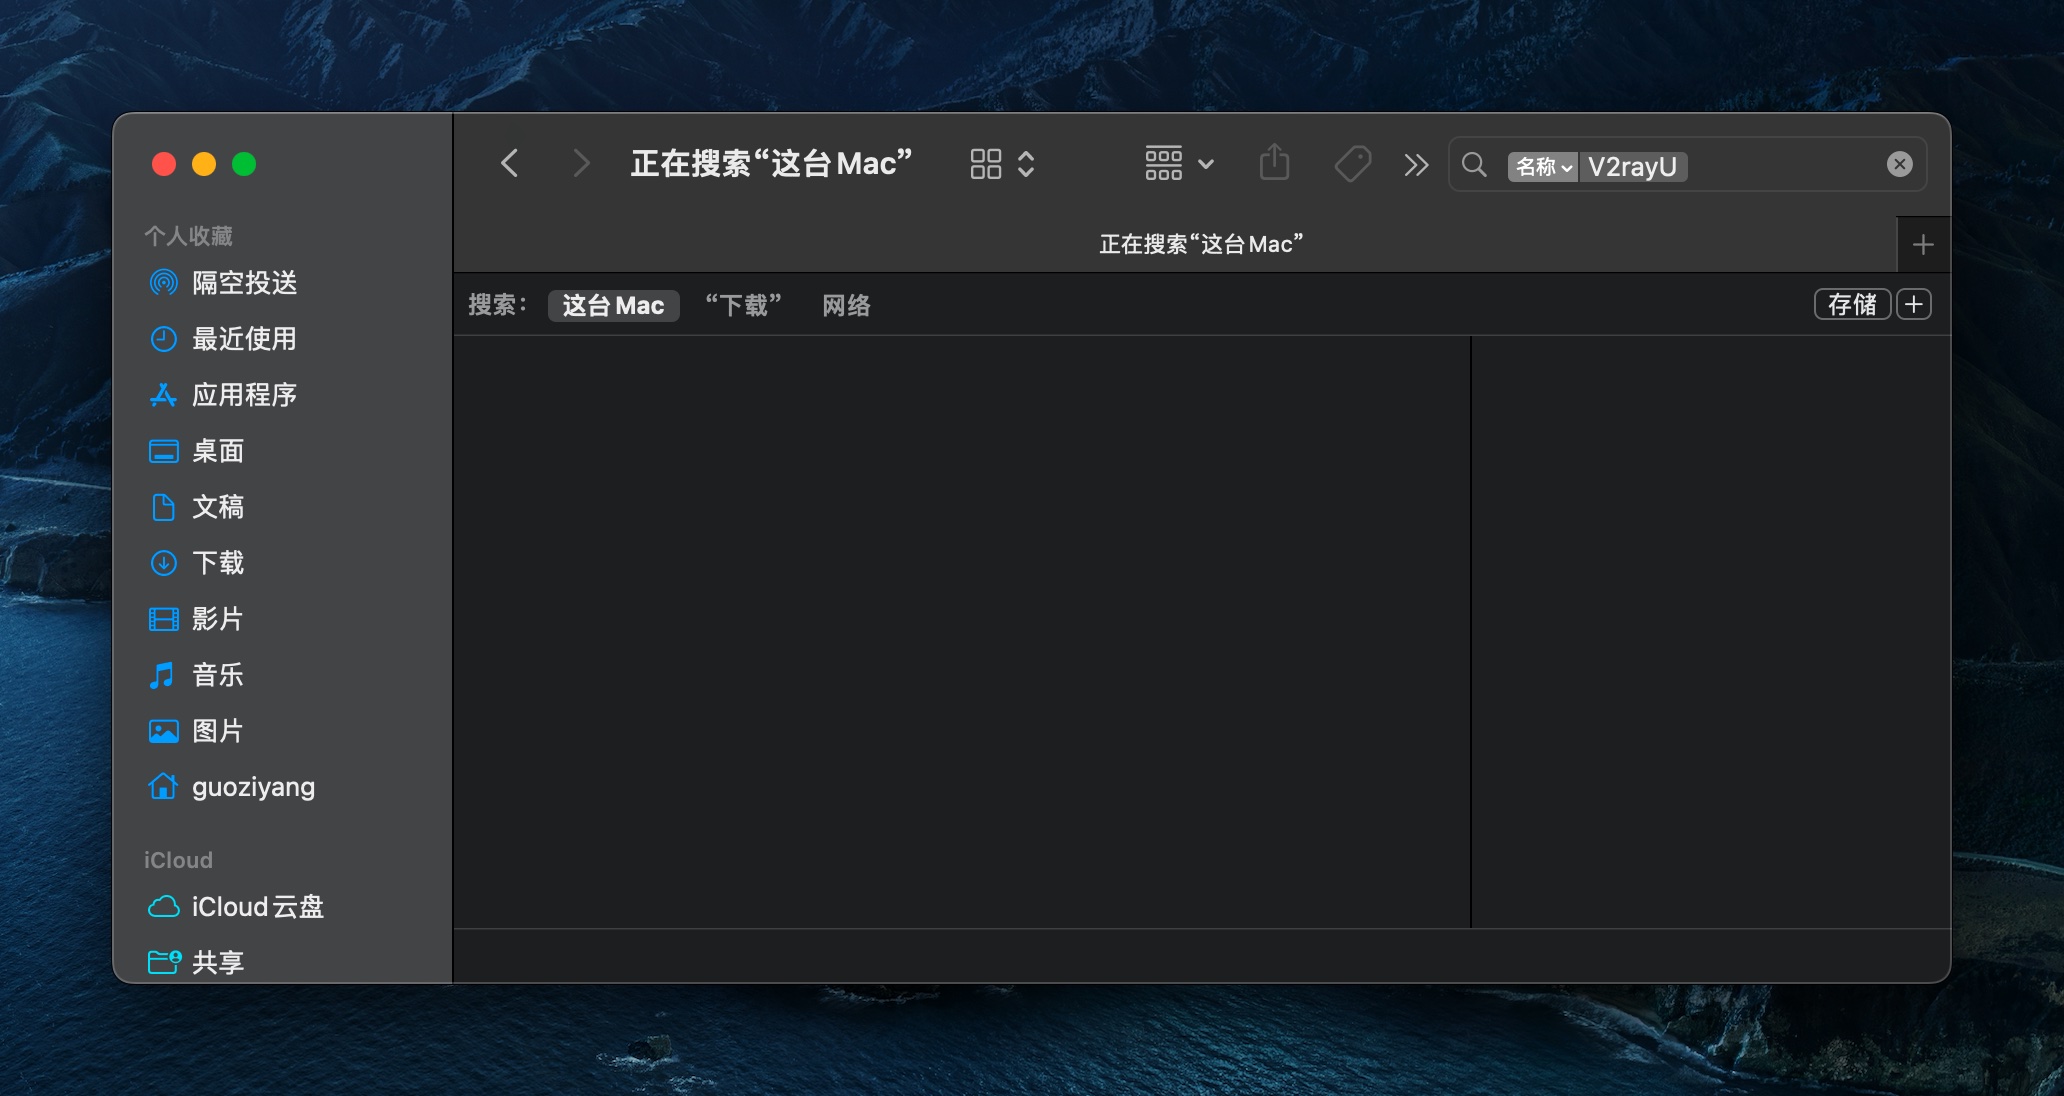This screenshot has height=1096, width=2064.
Task: Click the Tags toolbar icon
Action: [1352, 164]
